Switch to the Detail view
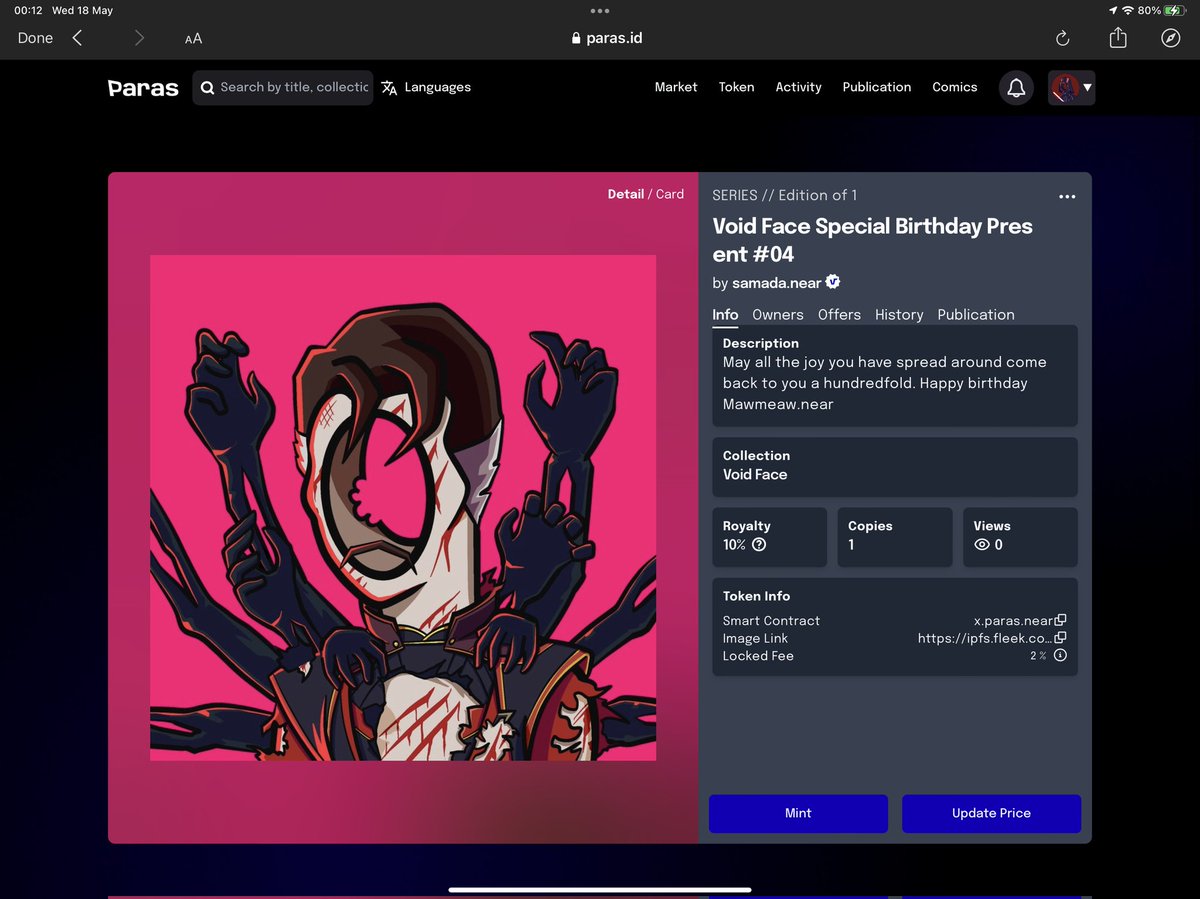Image resolution: width=1200 pixels, height=899 pixels. point(626,194)
